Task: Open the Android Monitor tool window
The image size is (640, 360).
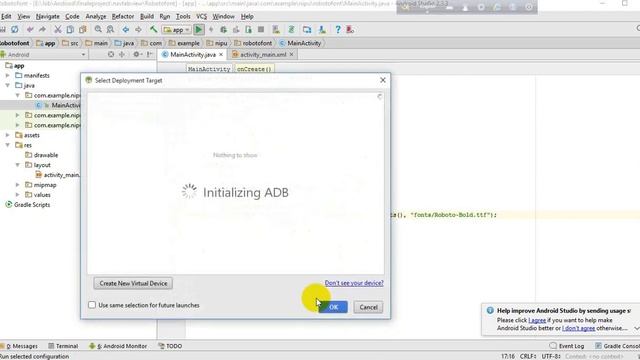Action: coord(118,346)
